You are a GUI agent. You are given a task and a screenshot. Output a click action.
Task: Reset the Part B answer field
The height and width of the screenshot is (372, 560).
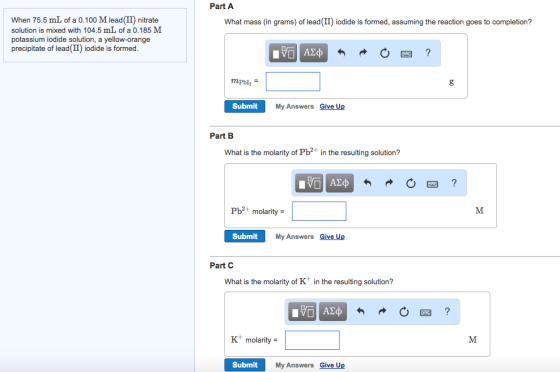point(411,183)
